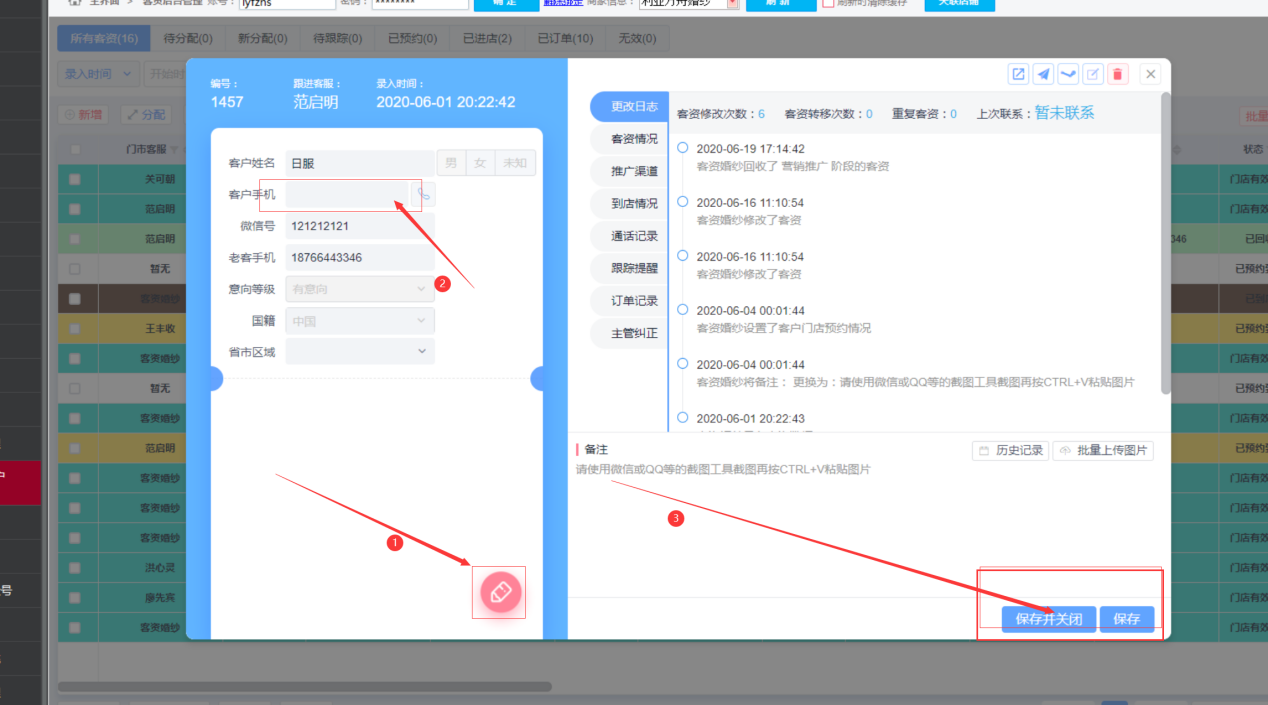Click the 保存并关闭 button
Screen dimensions: 1268x705
click(x=1048, y=619)
